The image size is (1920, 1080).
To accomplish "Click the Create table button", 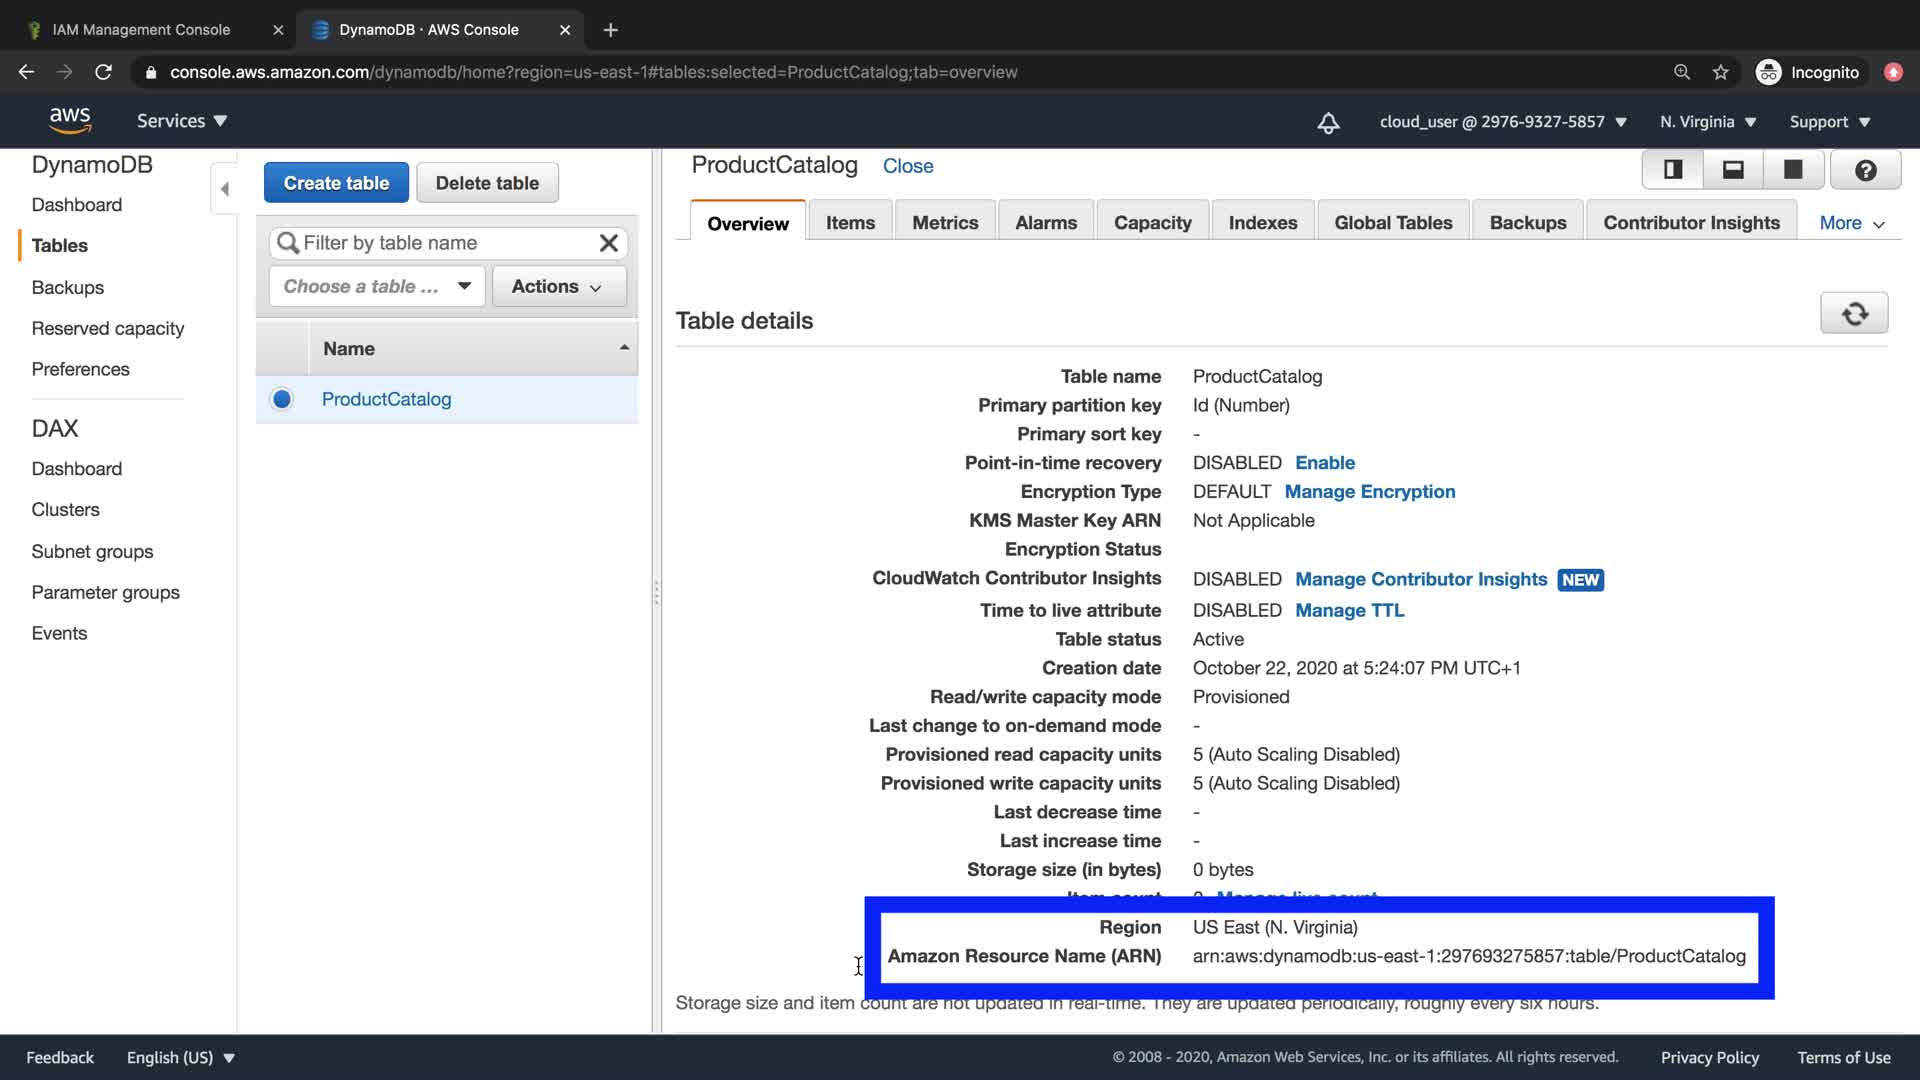I will click(336, 183).
